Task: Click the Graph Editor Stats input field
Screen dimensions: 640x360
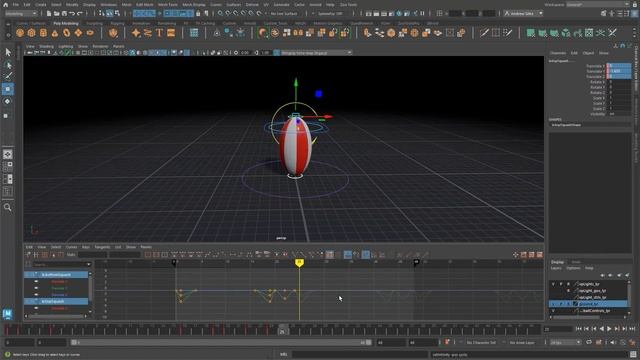Action: 92,255
